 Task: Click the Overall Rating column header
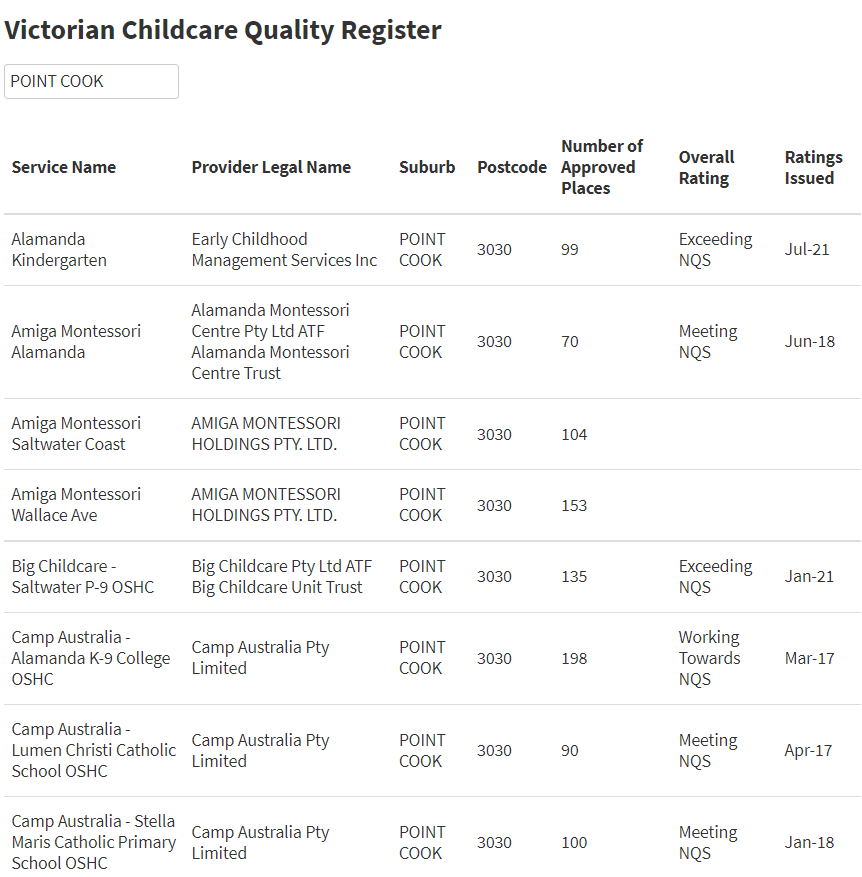click(706, 167)
